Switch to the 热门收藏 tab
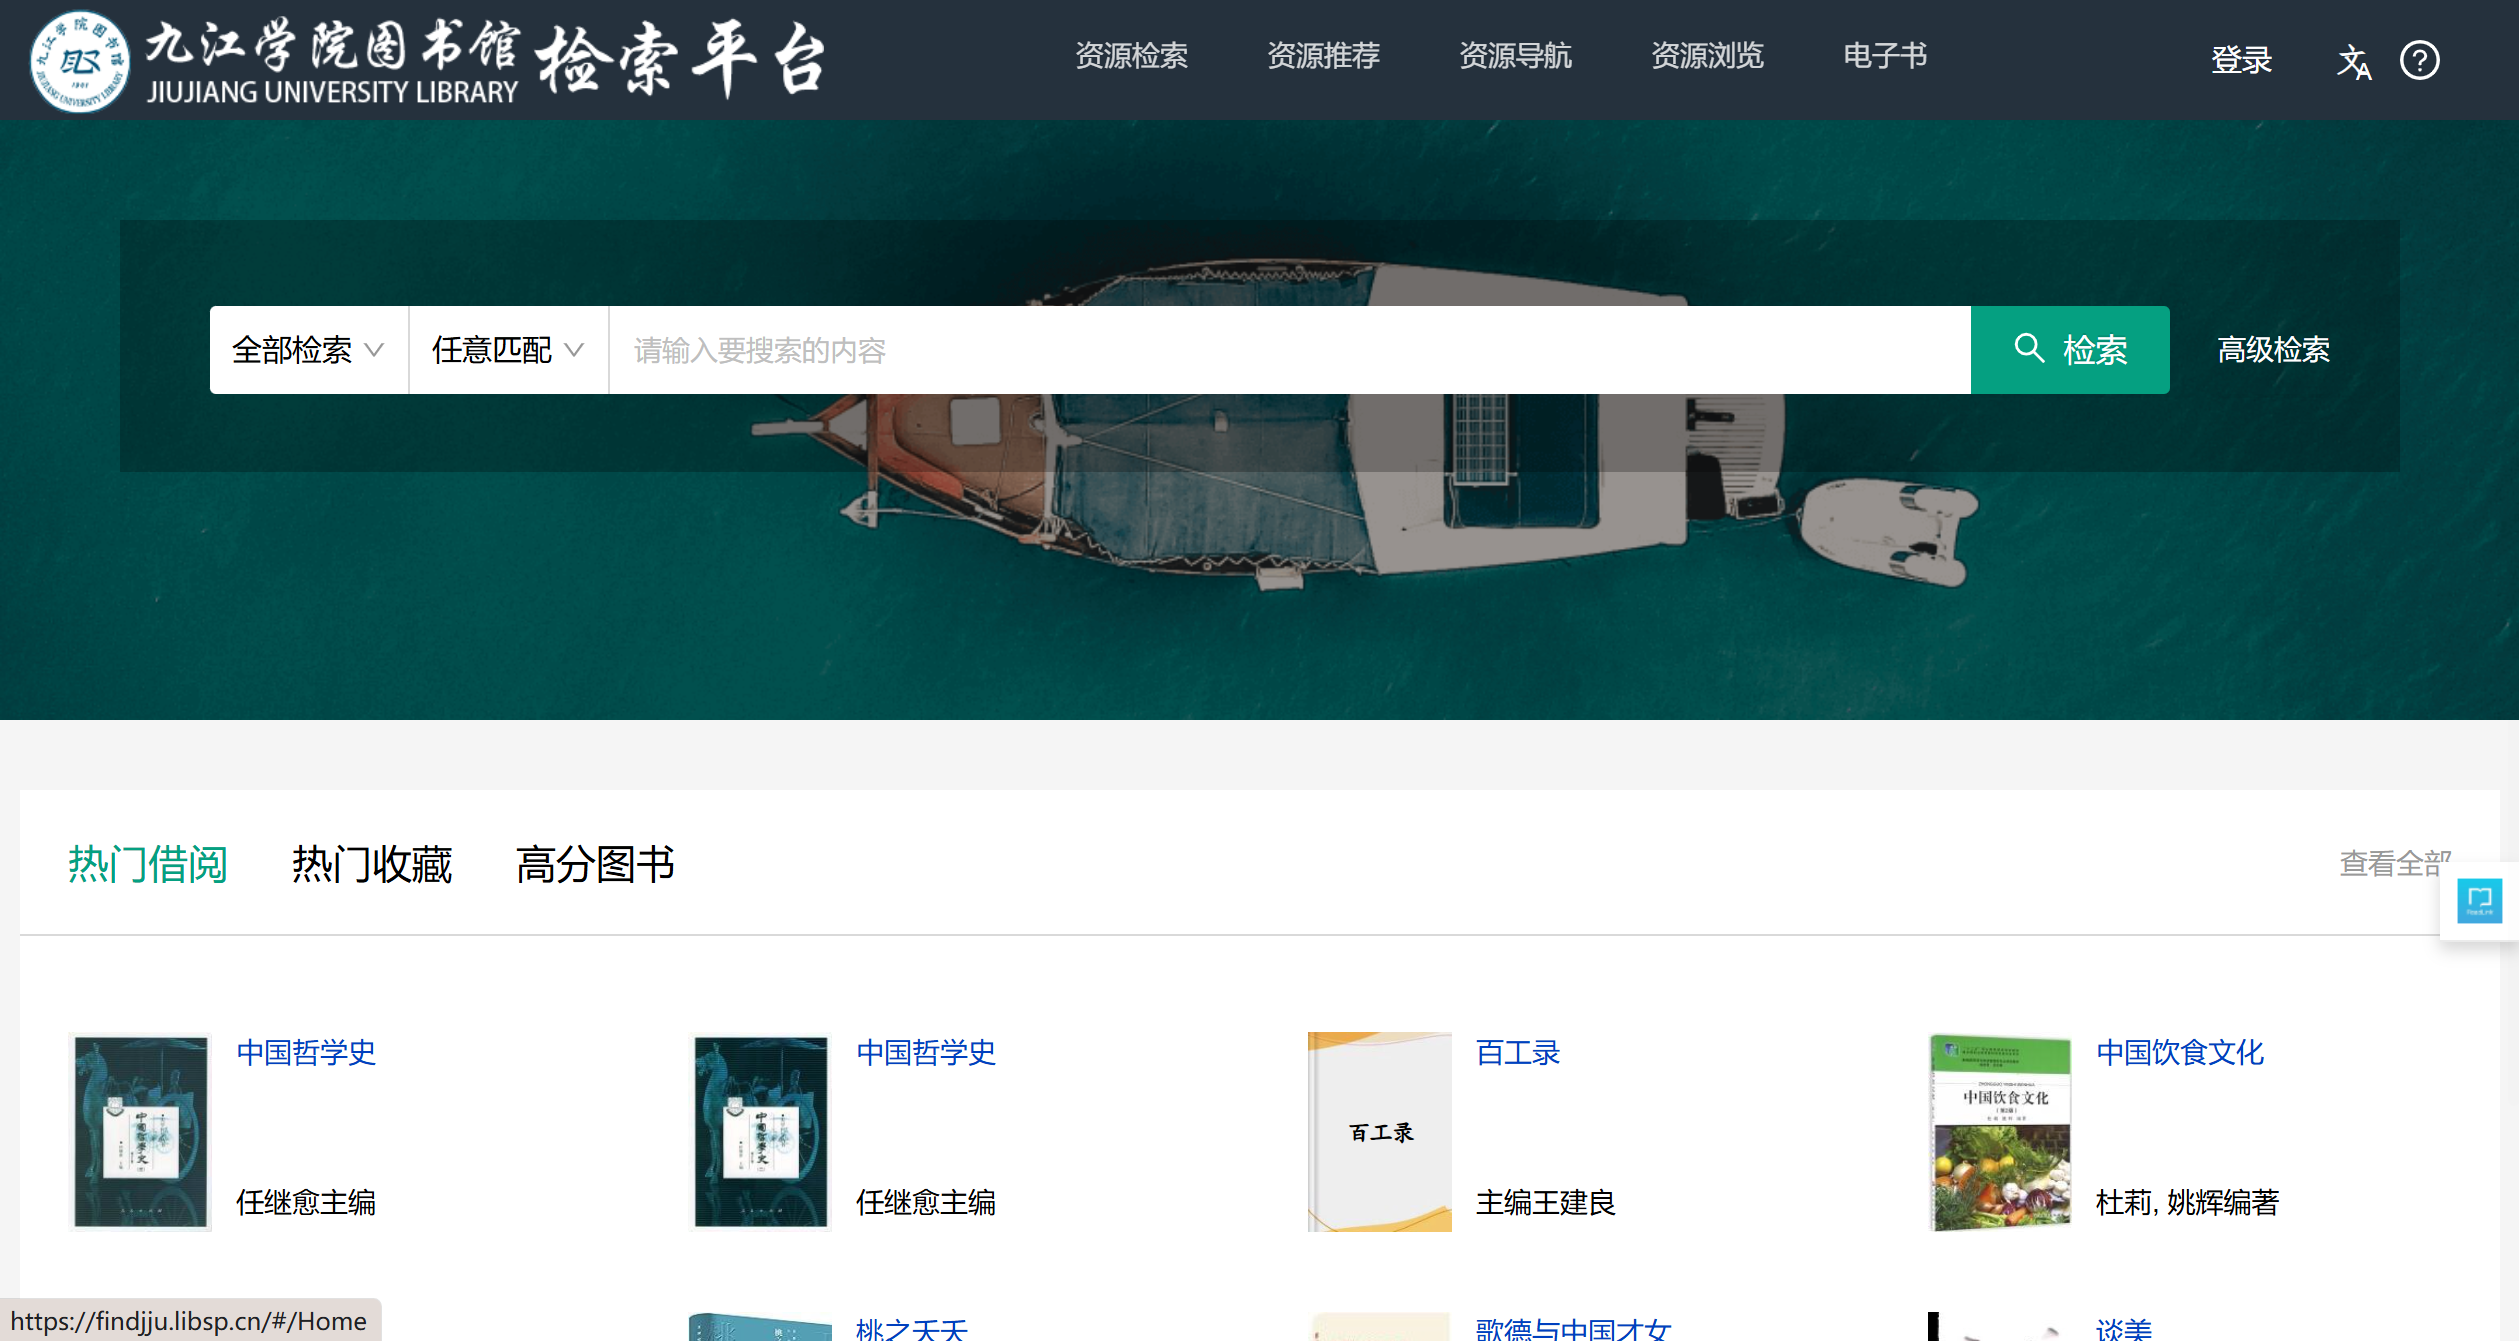Screen dimensions: 2519x1341 pos(371,864)
